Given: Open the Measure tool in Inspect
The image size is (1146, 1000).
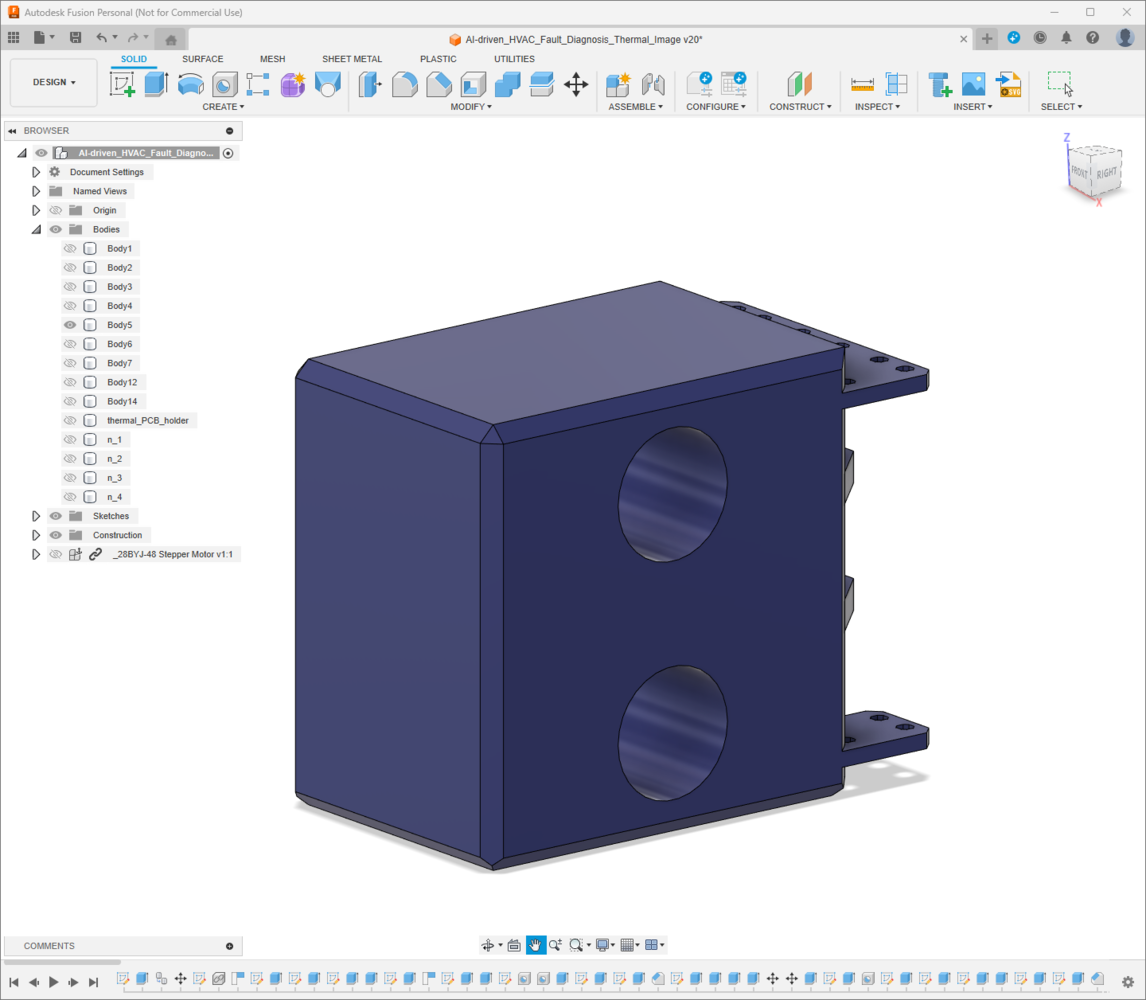Looking at the screenshot, I should click(x=862, y=85).
